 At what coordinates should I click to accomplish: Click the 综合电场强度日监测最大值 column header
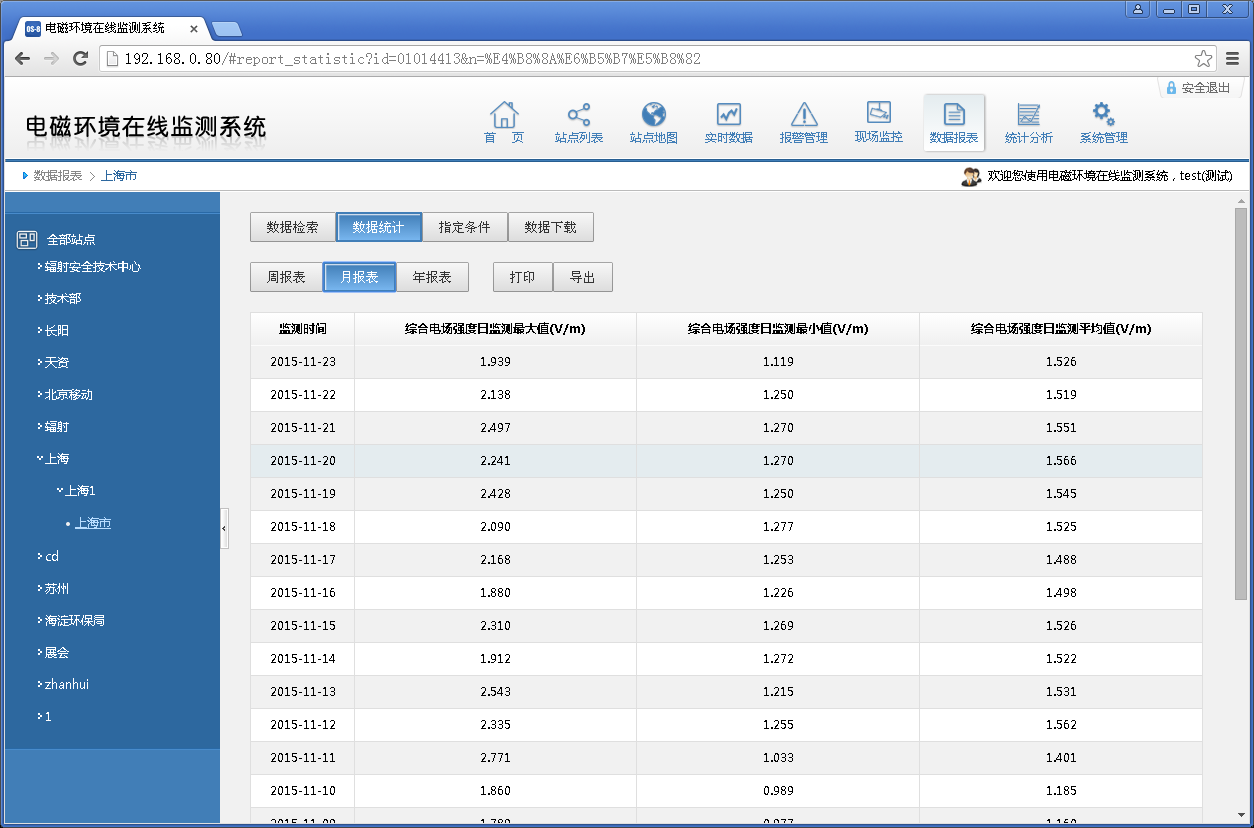(x=495, y=328)
